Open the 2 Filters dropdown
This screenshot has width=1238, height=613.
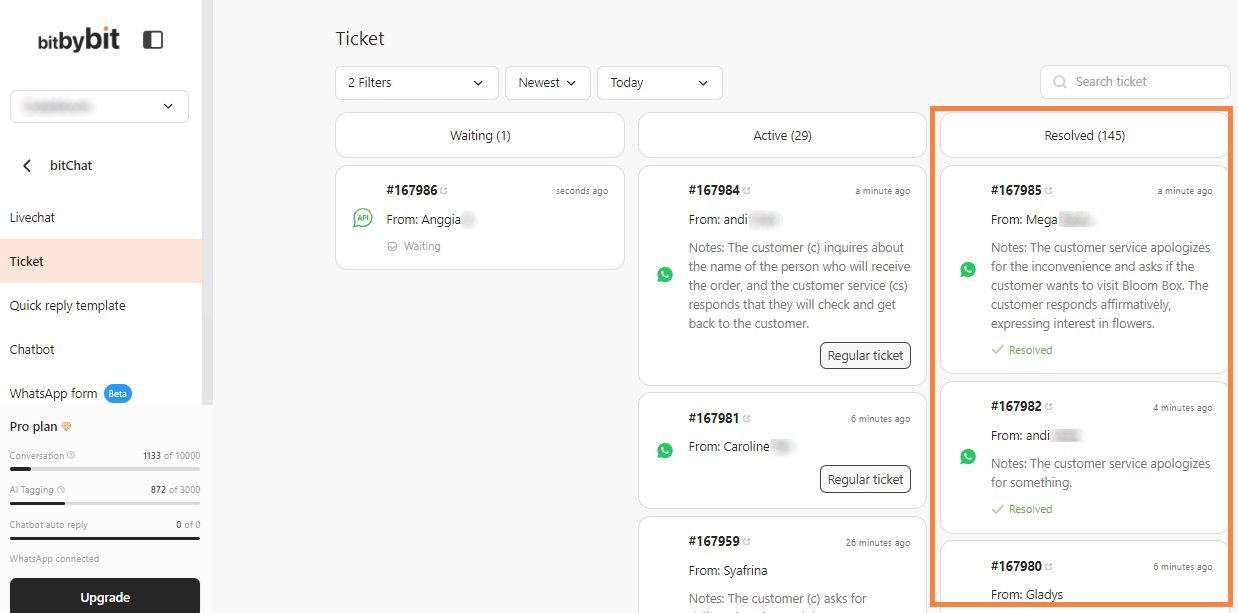point(417,83)
